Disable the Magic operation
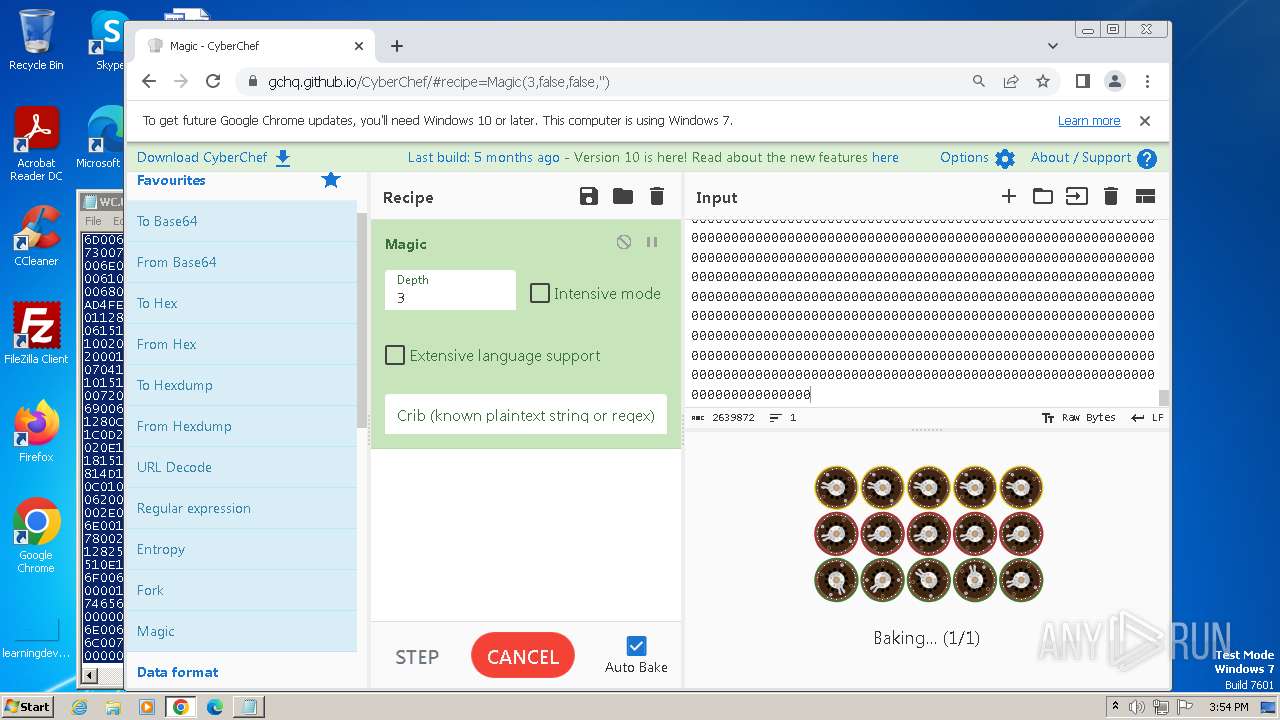 click(624, 242)
